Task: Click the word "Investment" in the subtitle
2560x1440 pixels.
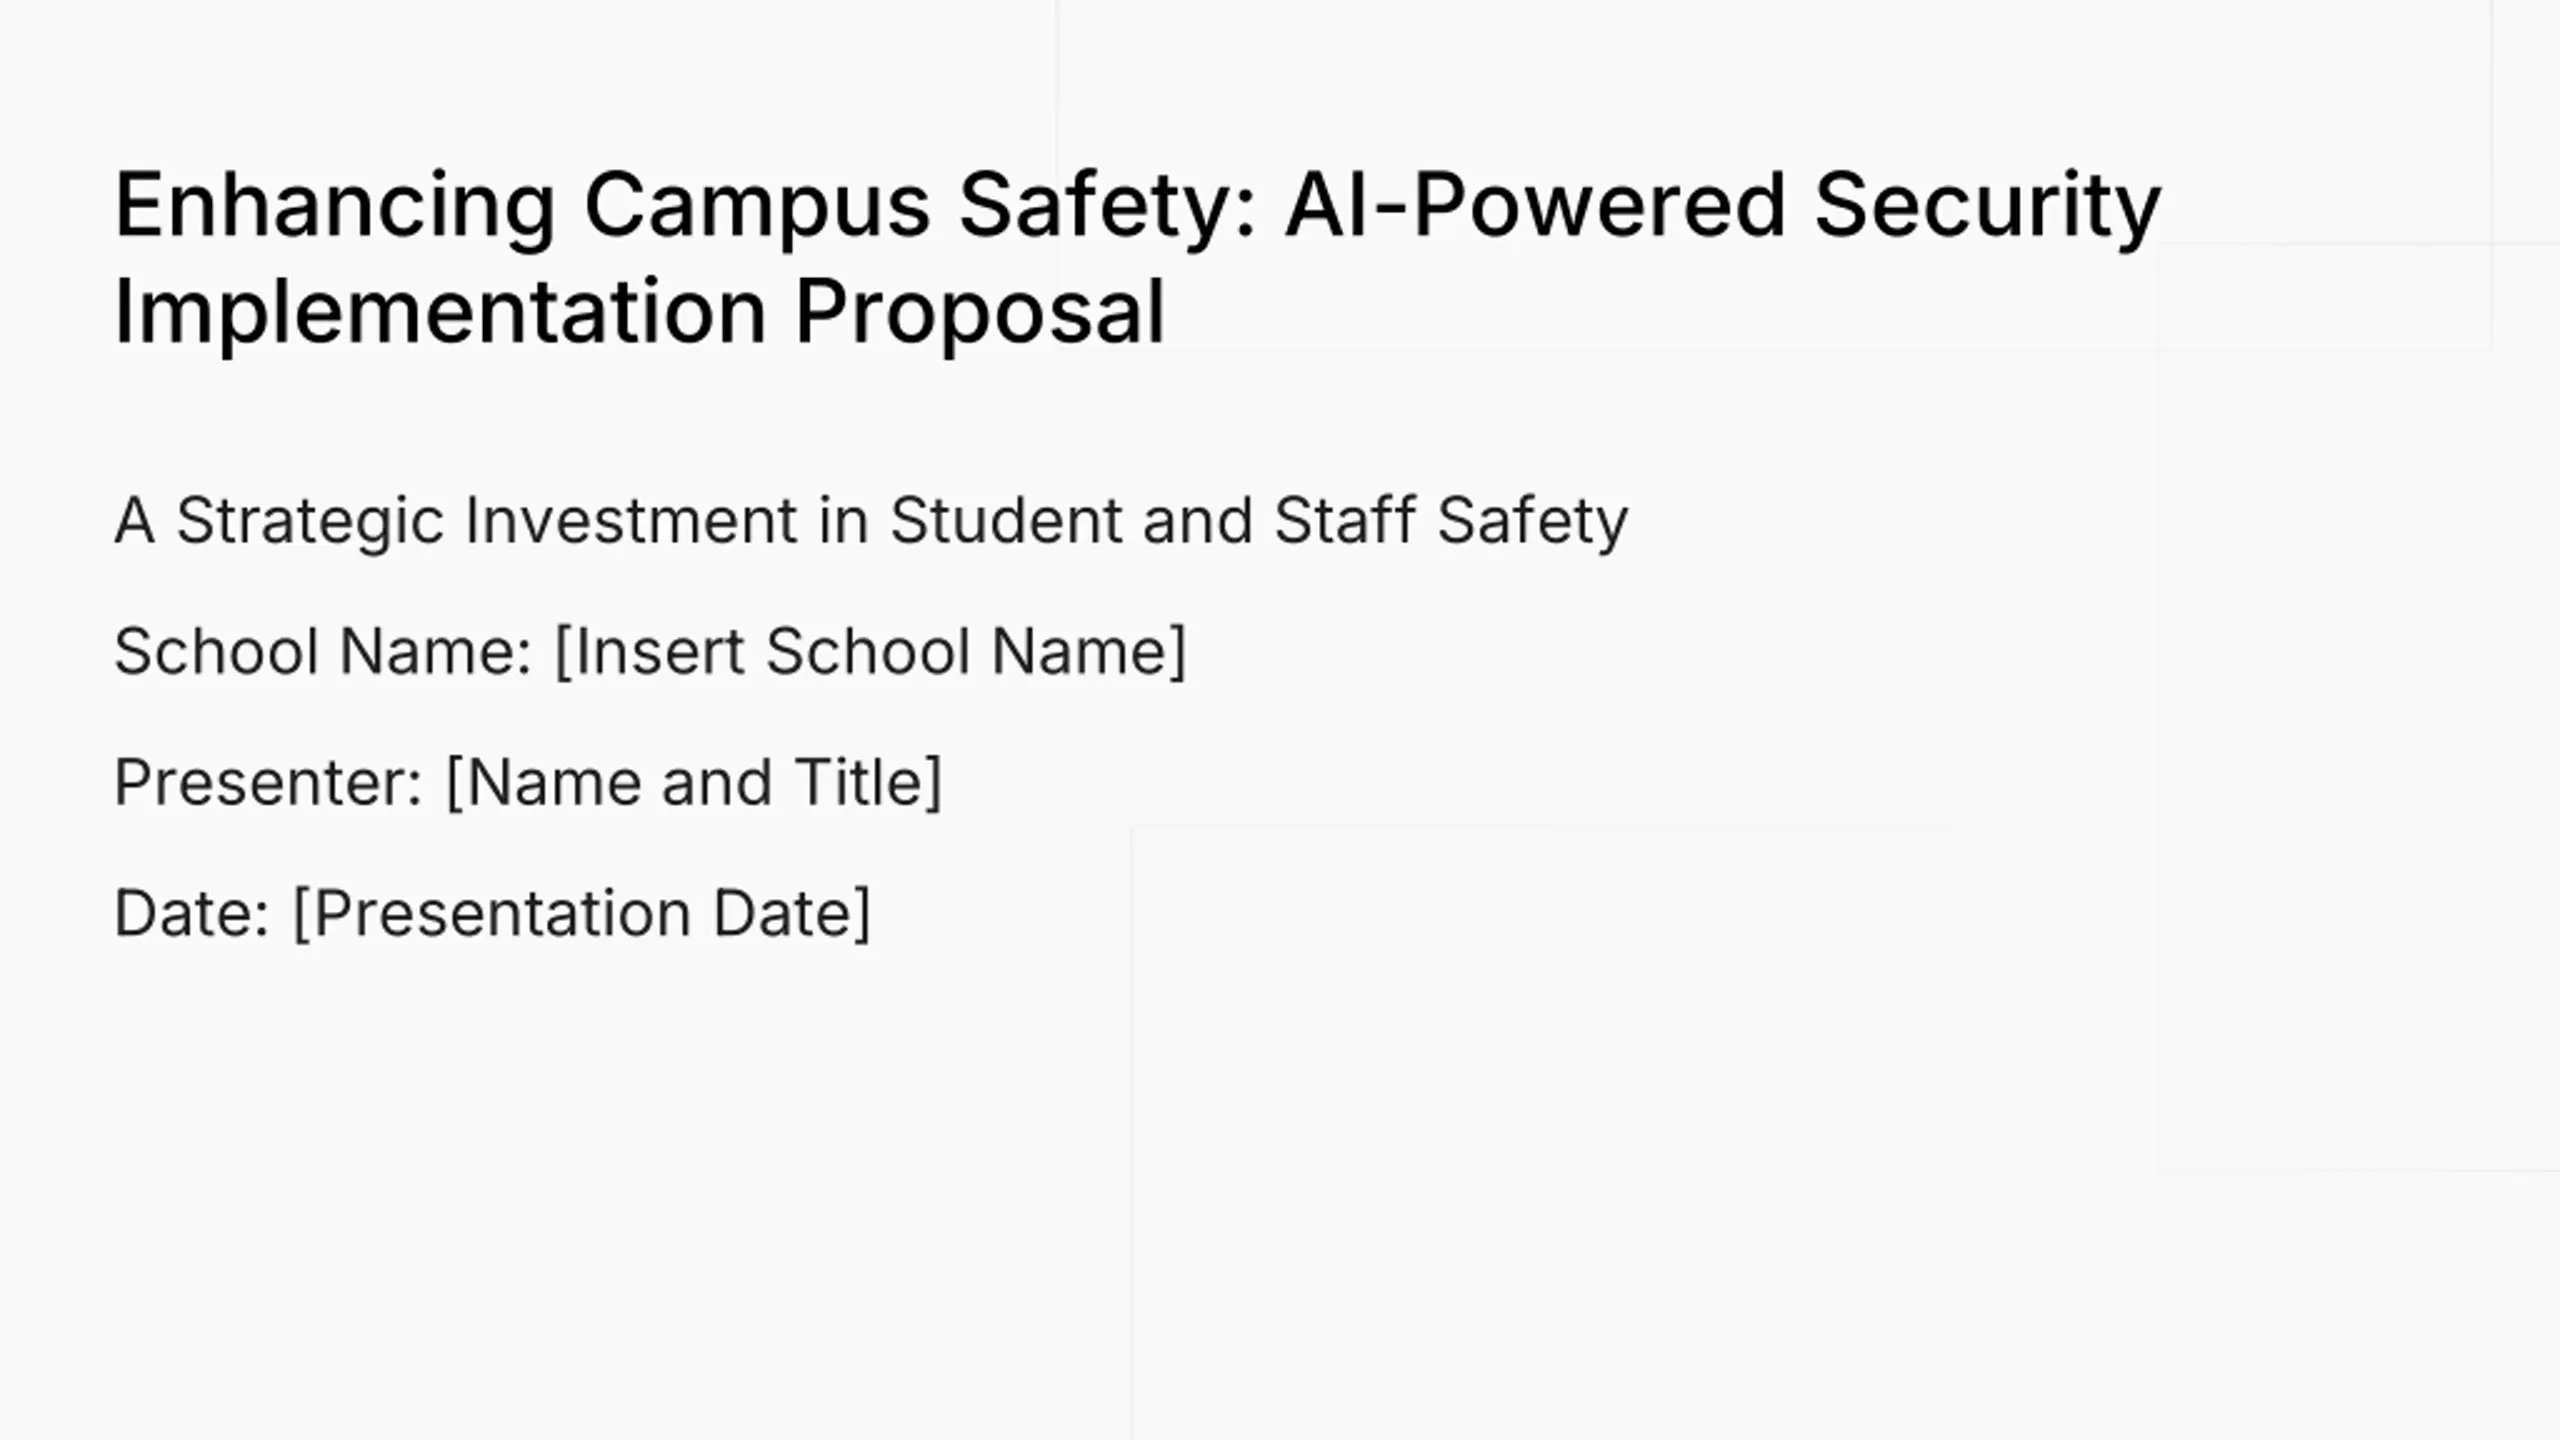Action: pyautogui.click(x=631, y=521)
